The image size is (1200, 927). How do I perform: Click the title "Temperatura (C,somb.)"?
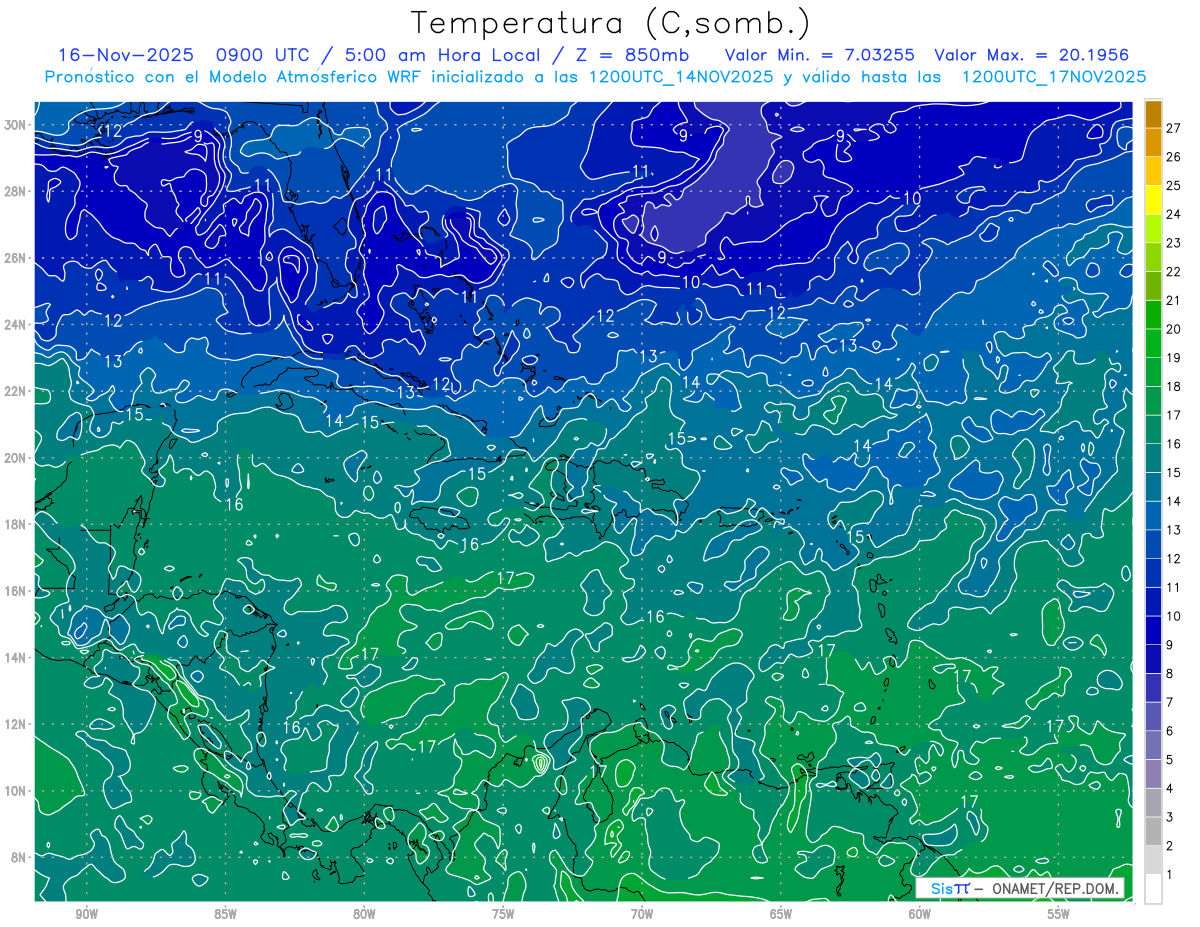(611, 23)
